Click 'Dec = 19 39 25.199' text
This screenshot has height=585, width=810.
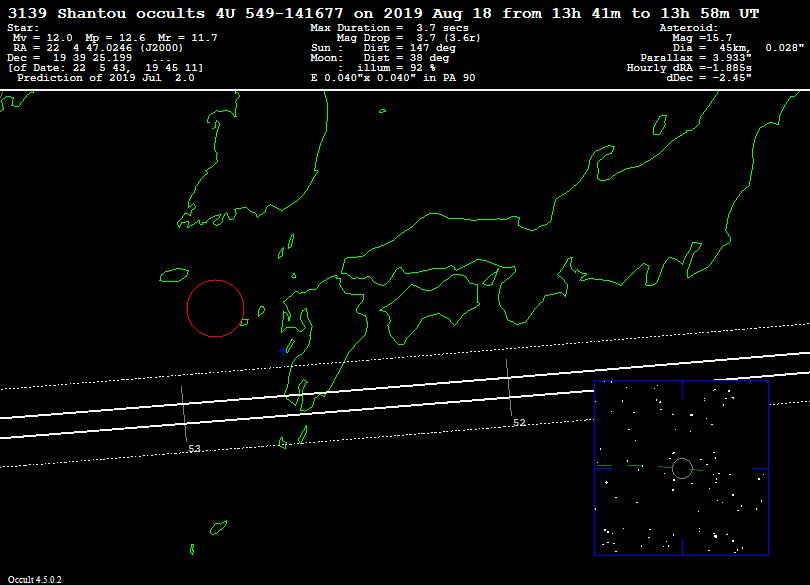pyautogui.click(x=70, y=57)
